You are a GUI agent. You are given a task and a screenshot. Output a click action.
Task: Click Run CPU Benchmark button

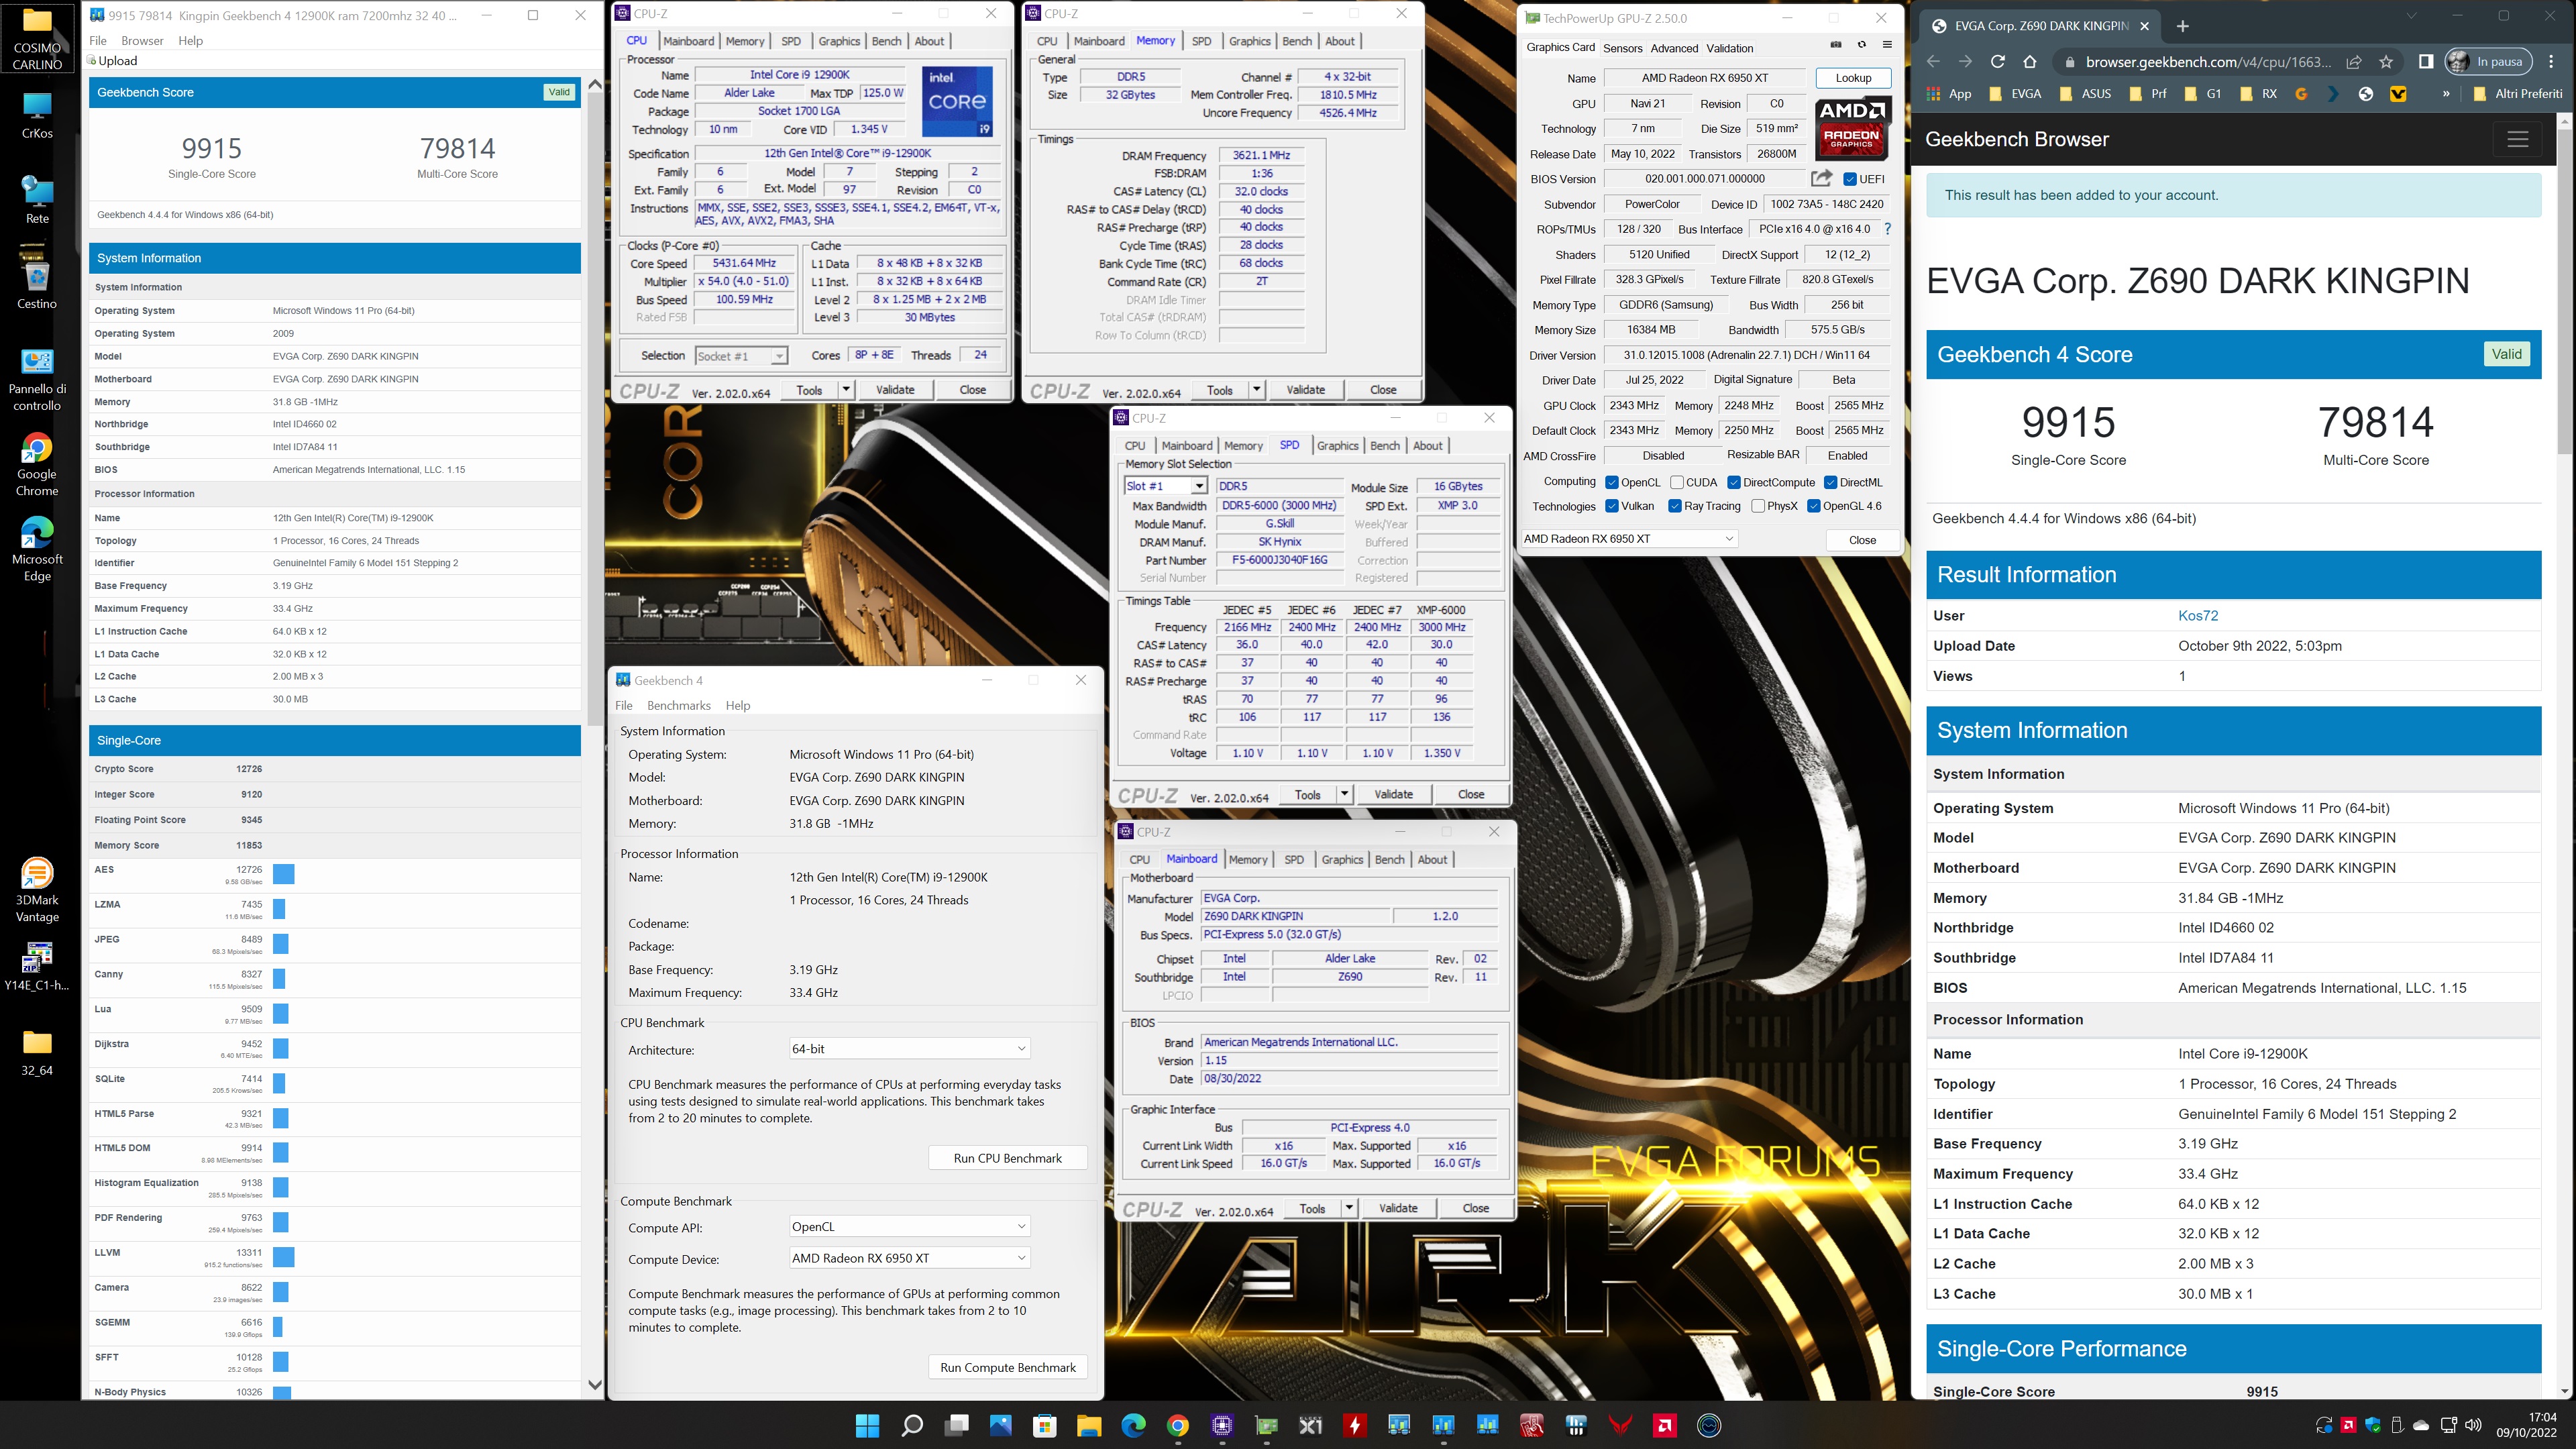point(1007,1158)
